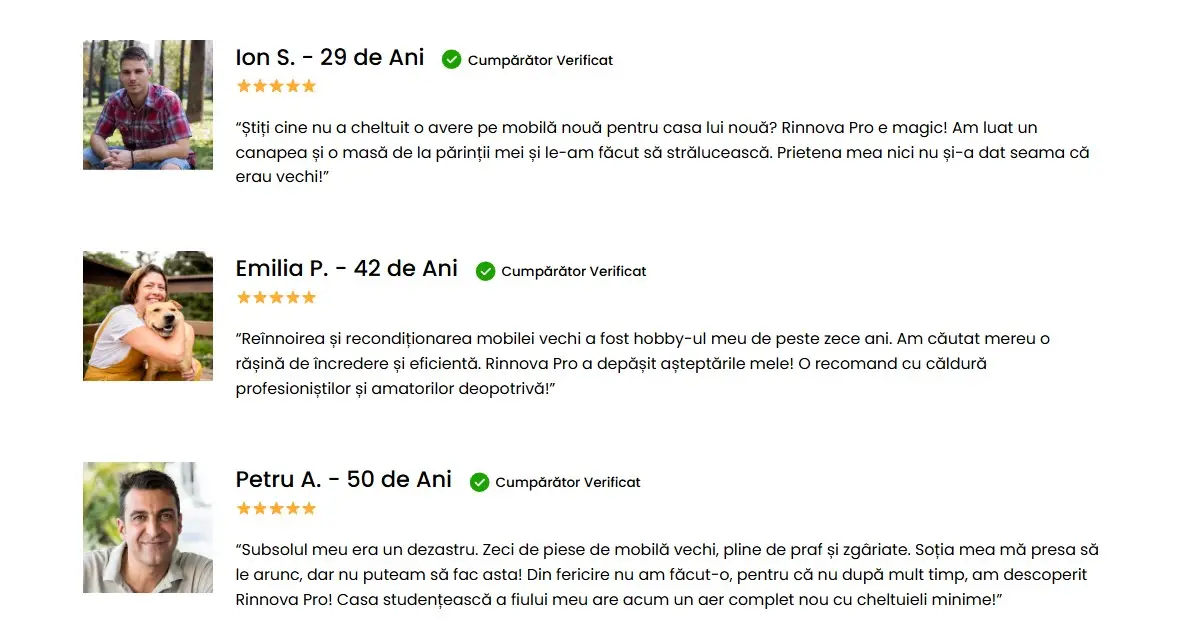Click the last star in Petru's rating

(x=309, y=508)
